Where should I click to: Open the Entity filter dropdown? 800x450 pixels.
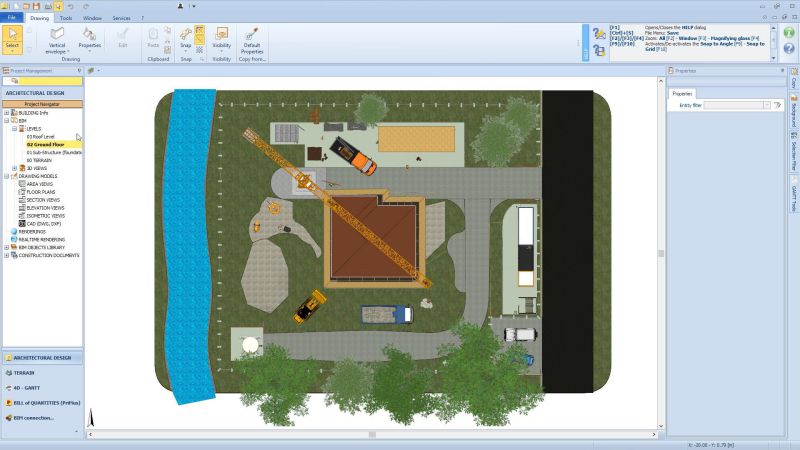tap(766, 105)
